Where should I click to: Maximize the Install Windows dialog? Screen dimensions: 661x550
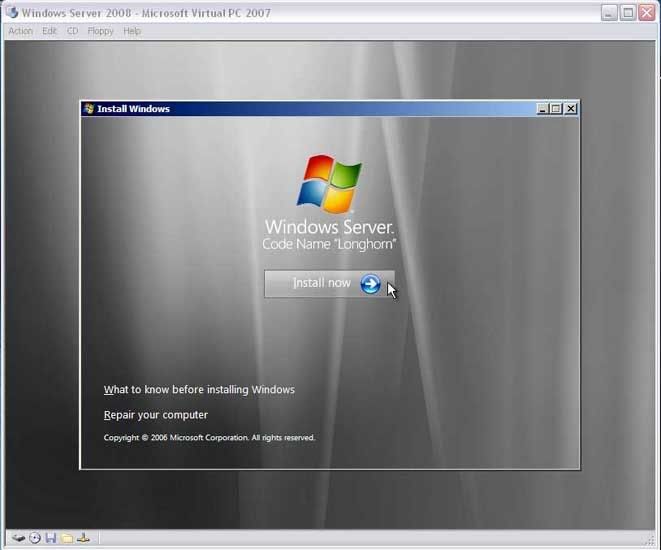(x=556, y=109)
